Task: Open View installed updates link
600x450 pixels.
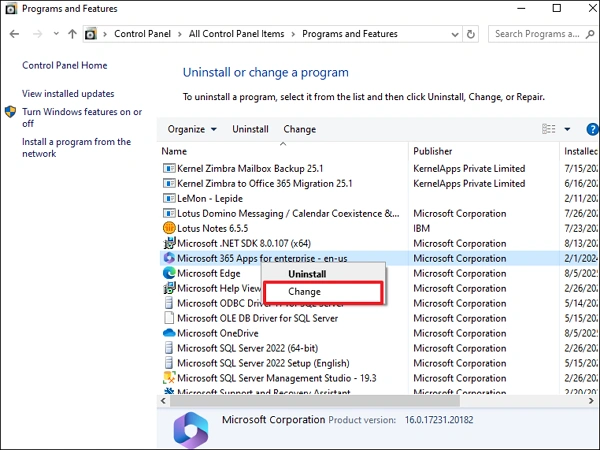Action: point(68,94)
